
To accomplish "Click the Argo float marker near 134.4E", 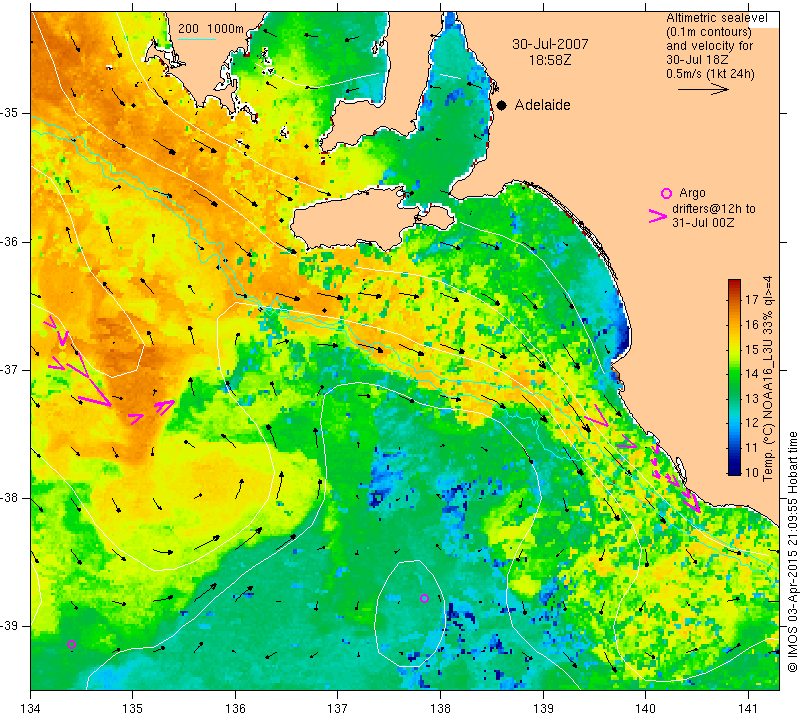I will (x=71, y=644).
